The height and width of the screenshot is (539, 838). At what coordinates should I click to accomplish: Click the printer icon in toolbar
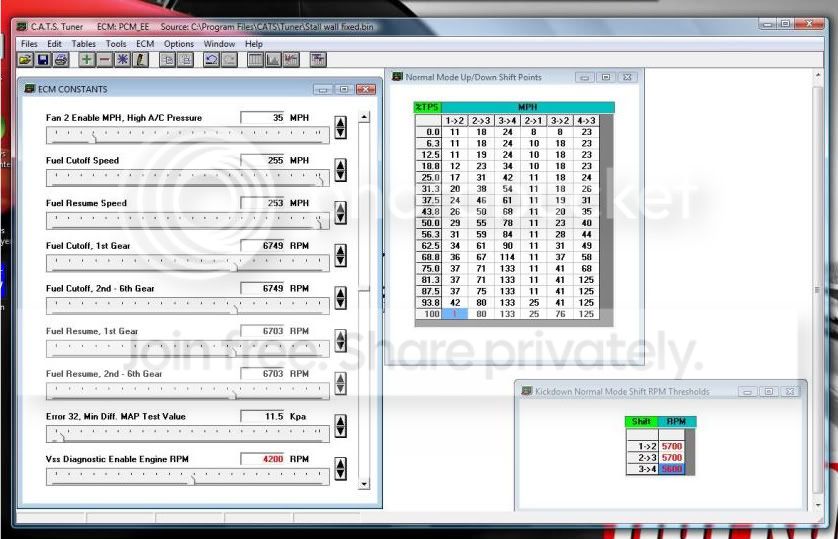(60, 60)
